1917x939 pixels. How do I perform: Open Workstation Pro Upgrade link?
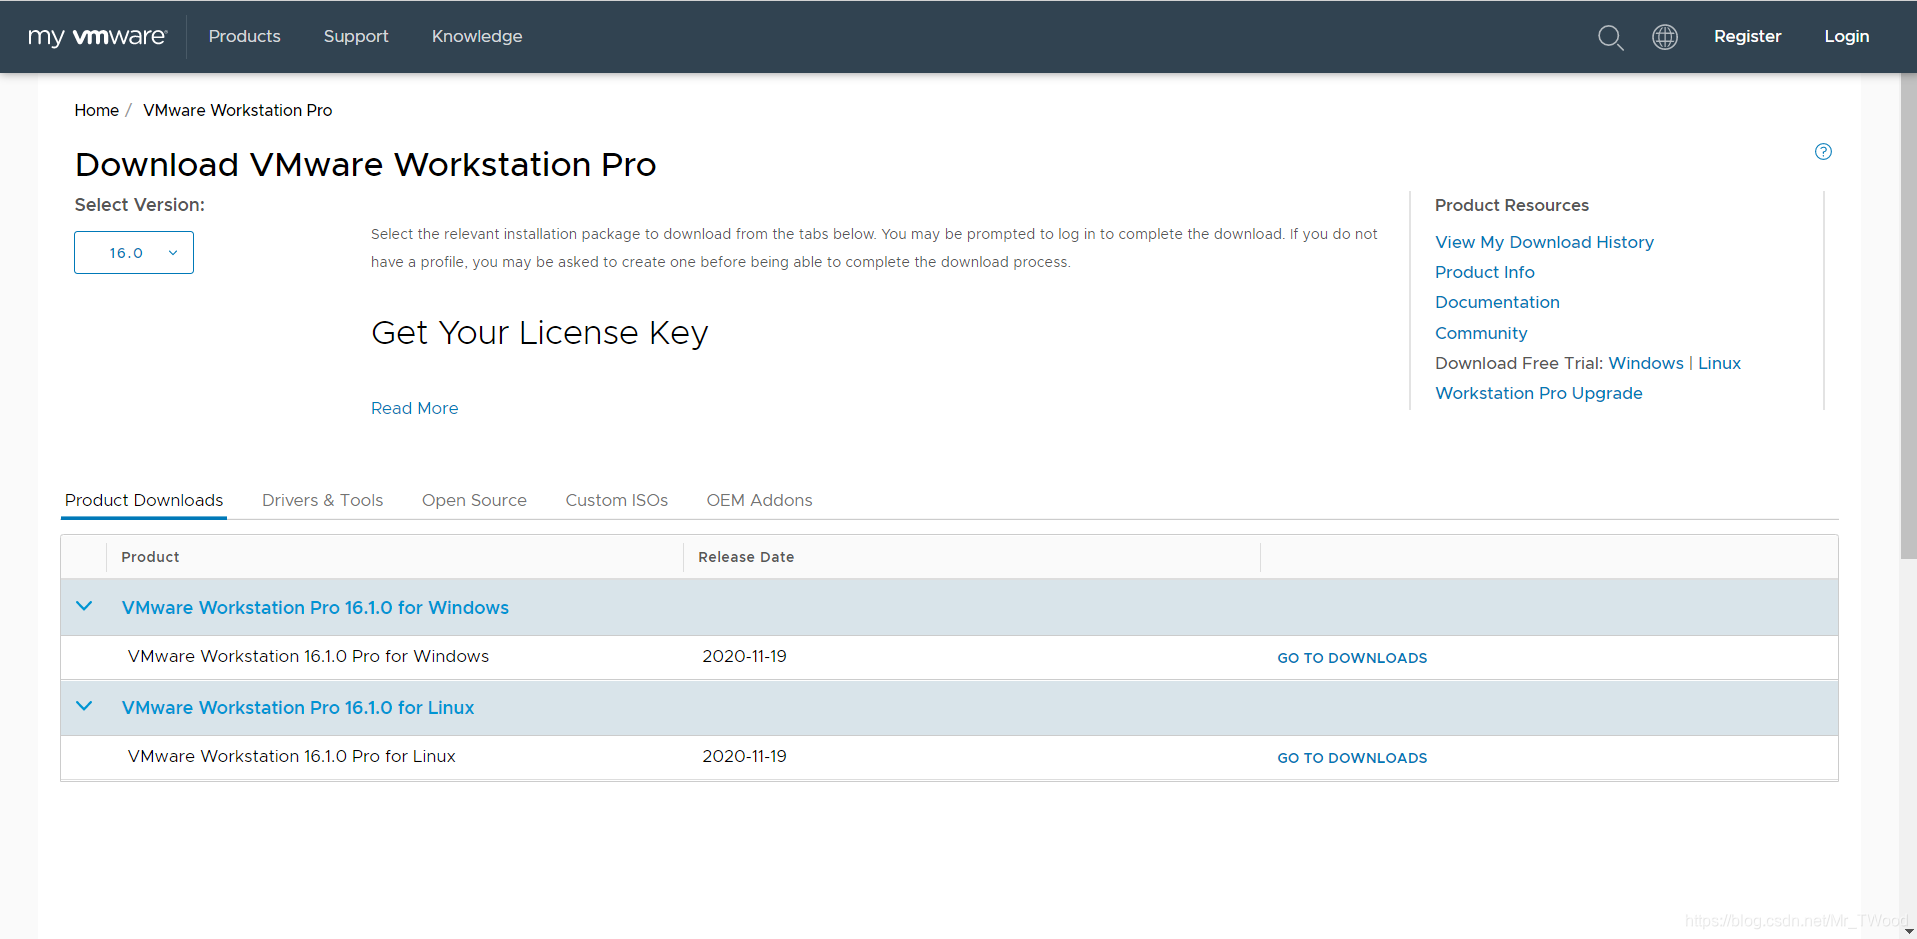1538,393
